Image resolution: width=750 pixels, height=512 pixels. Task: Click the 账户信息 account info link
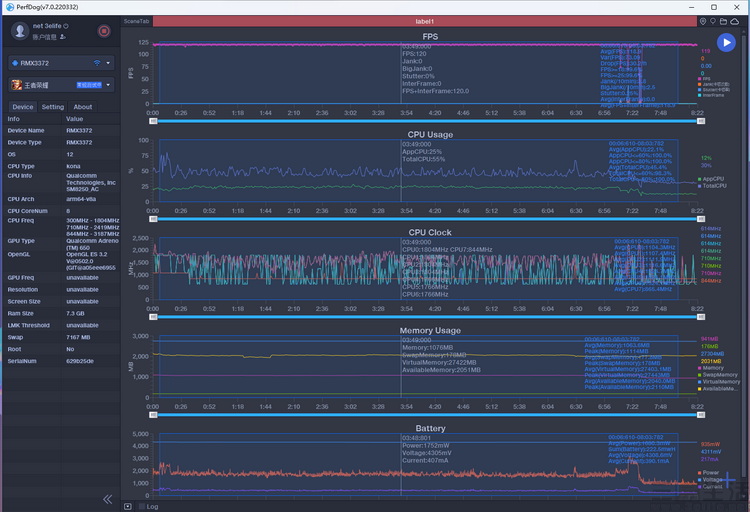pyautogui.click(x=44, y=37)
